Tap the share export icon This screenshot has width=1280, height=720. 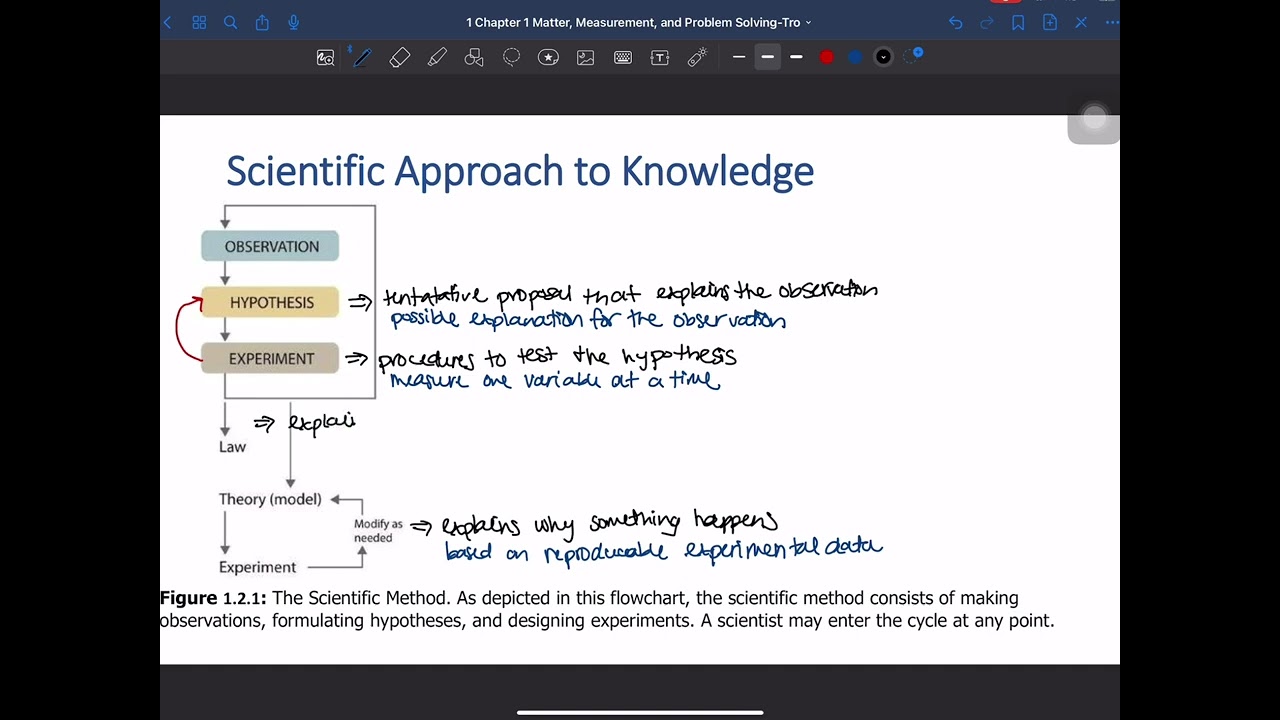pos(262,22)
